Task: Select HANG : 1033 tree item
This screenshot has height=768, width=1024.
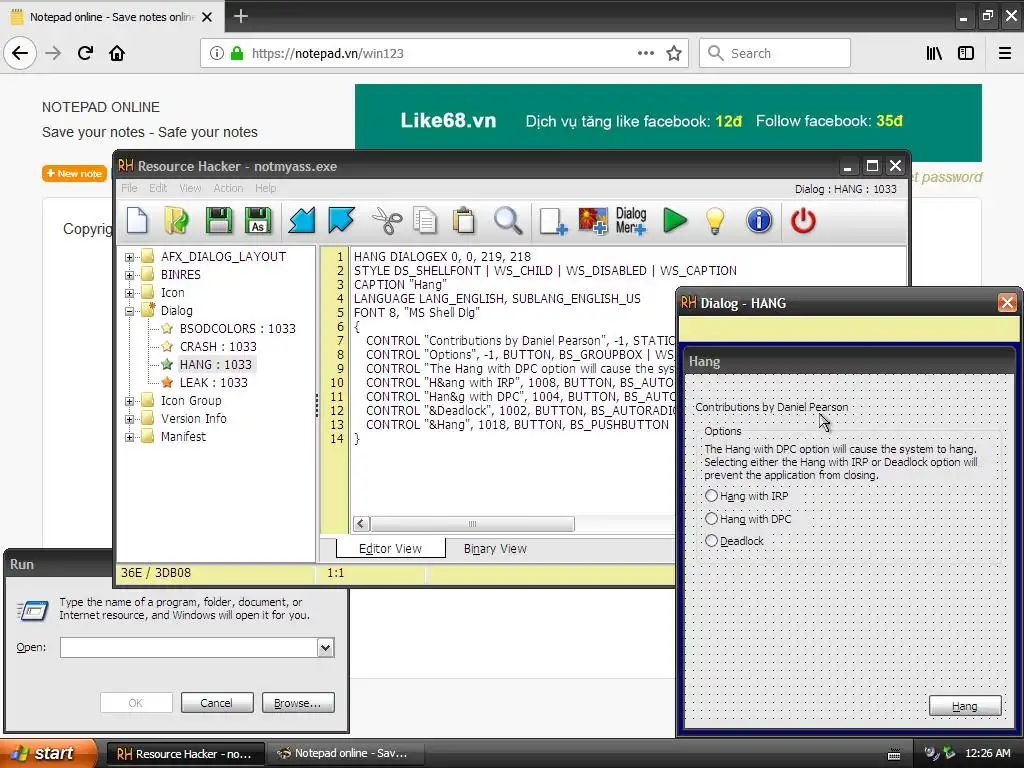Action: (x=216, y=364)
